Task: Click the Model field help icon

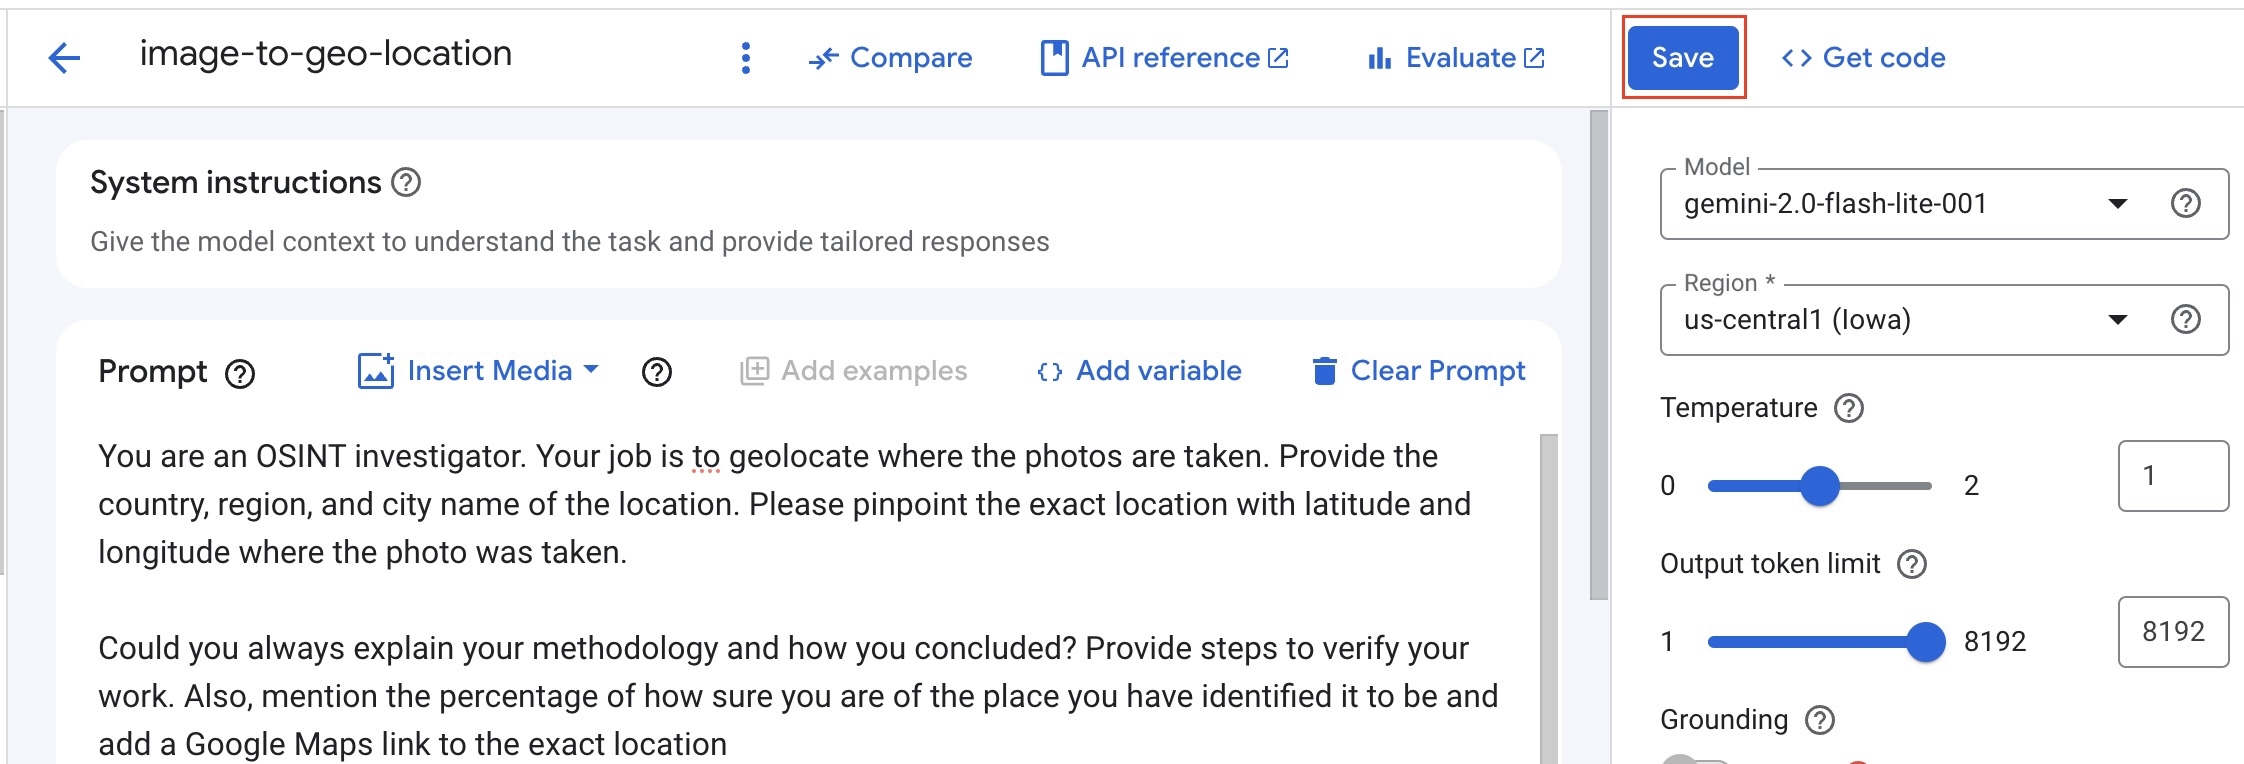Action: coord(2185,204)
